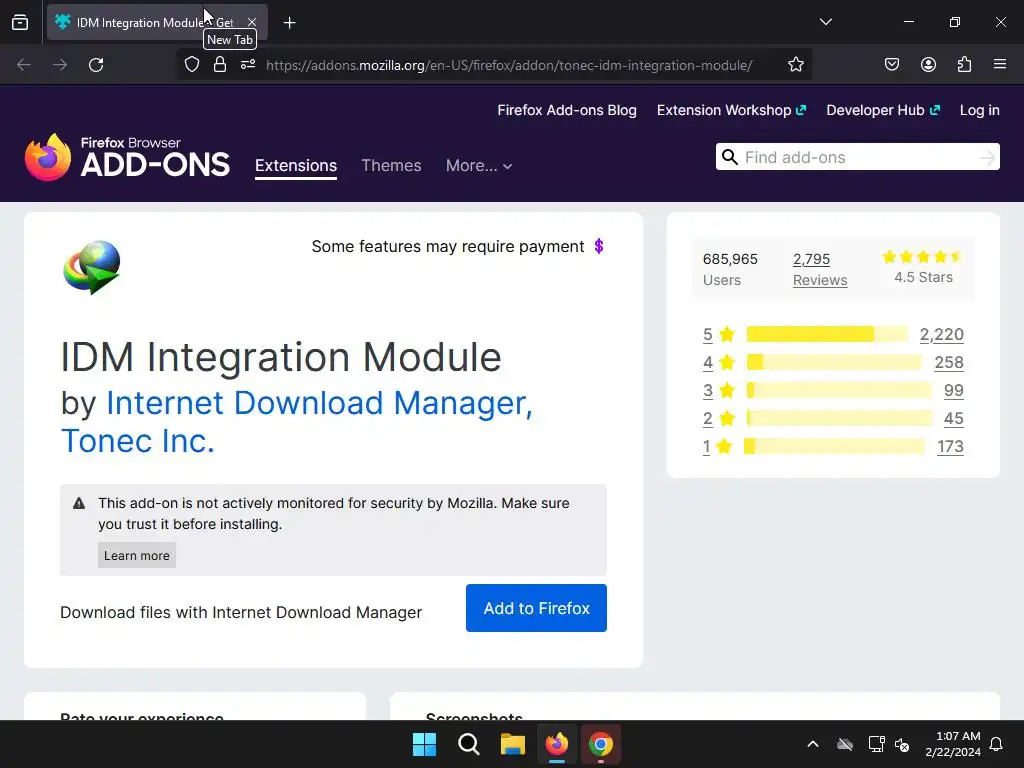Click the Add to Firefox button
Image resolution: width=1024 pixels, height=768 pixels.
536,608
